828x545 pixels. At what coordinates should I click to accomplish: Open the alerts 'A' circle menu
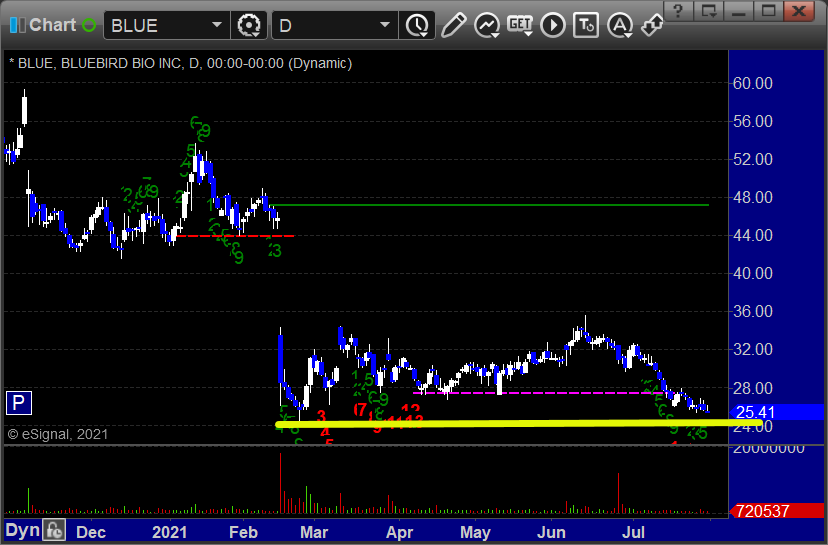[x=620, y=25]
